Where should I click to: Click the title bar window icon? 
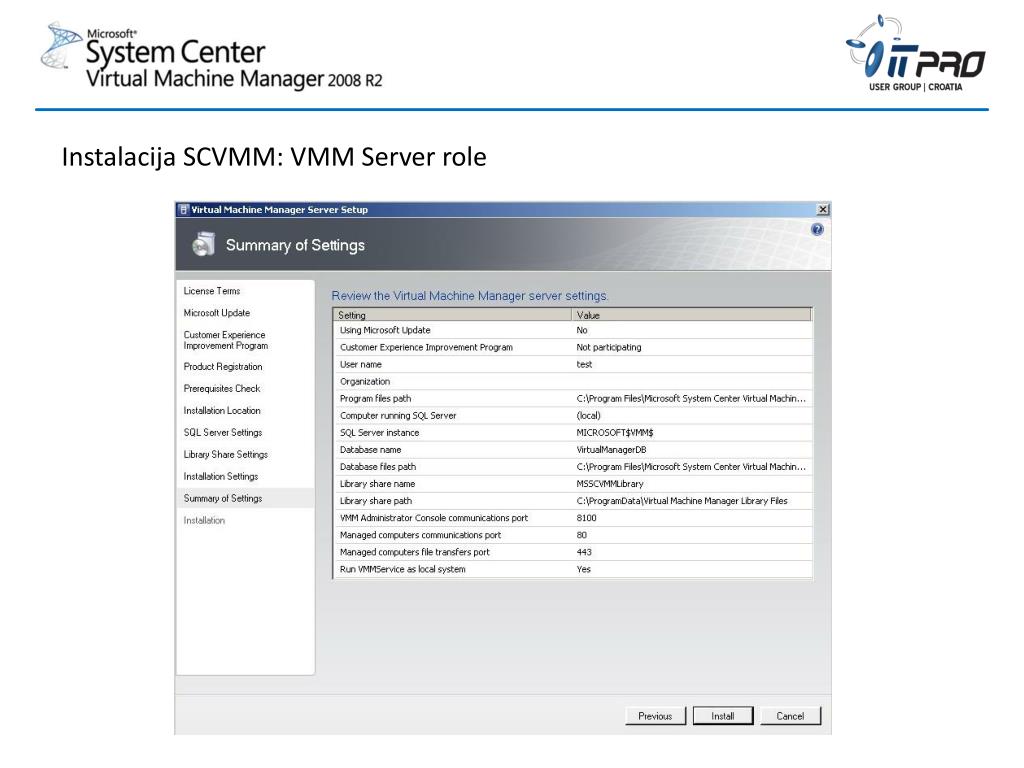coord(184,210)
